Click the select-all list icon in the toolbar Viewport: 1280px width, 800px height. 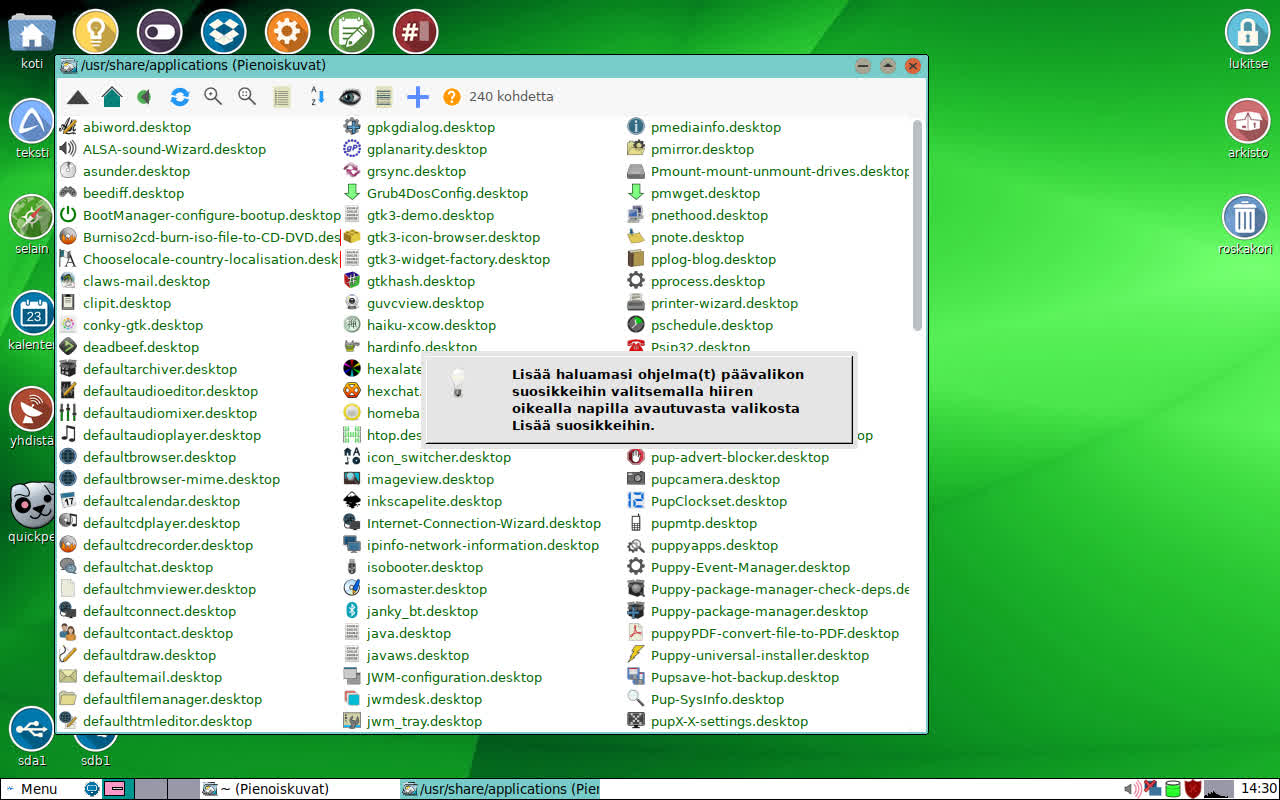[x=383, y=97]
